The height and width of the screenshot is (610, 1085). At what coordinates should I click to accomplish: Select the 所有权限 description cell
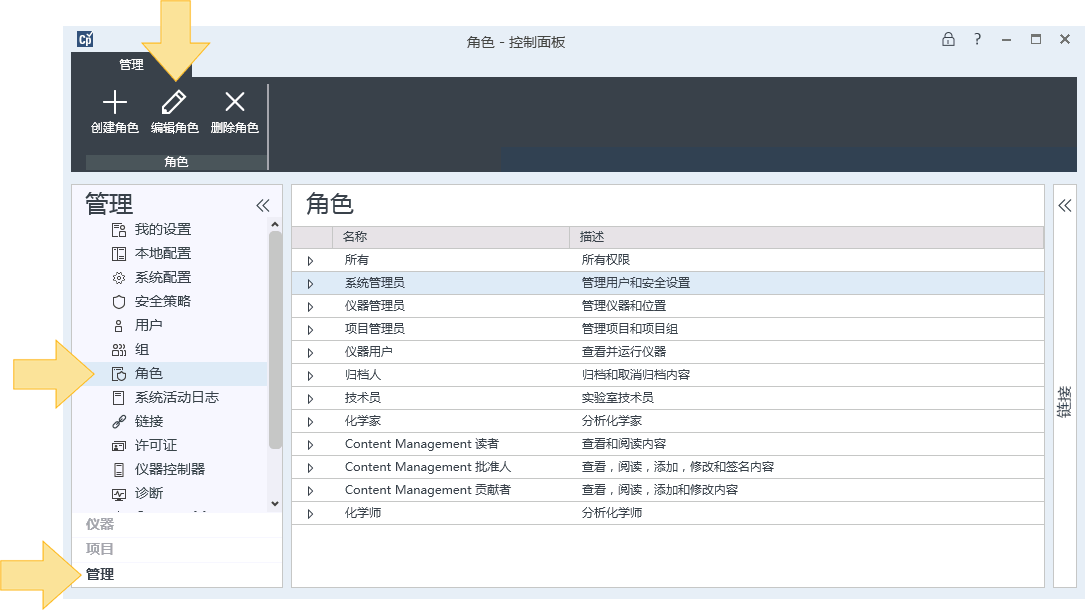click(x=605, y=259)
